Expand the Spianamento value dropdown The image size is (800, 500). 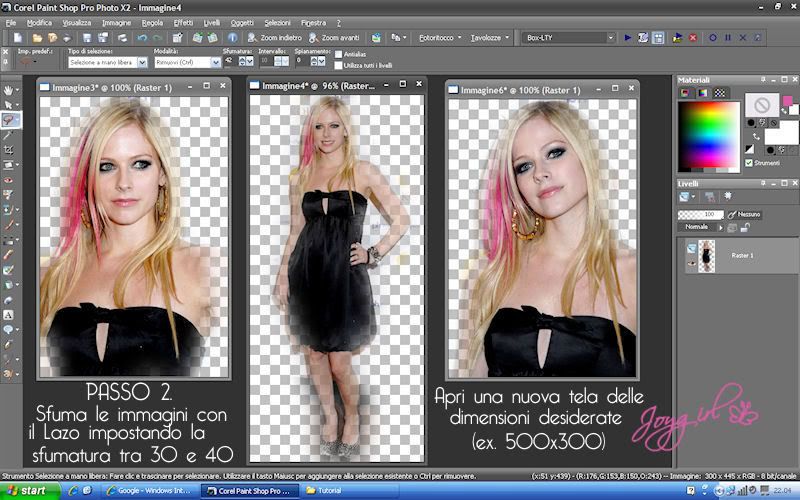click(x=321, y=61)
